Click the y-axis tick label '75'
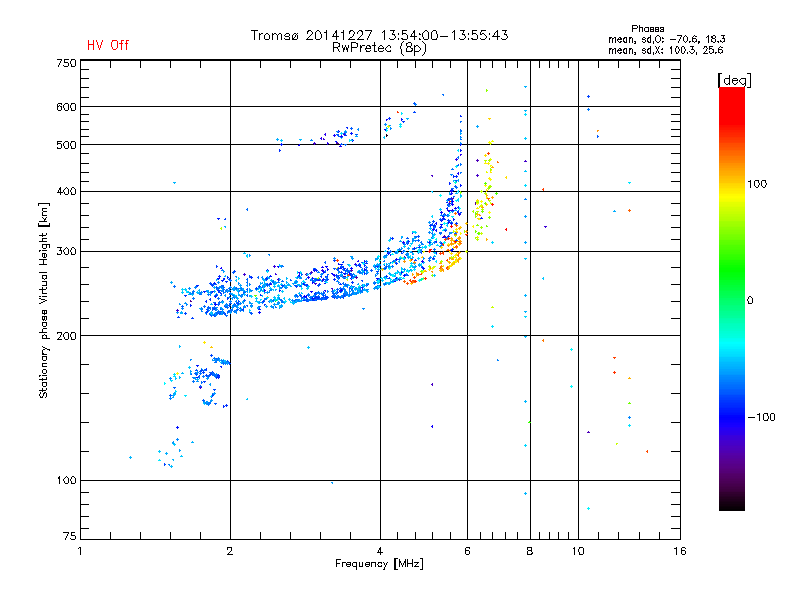 69,536
